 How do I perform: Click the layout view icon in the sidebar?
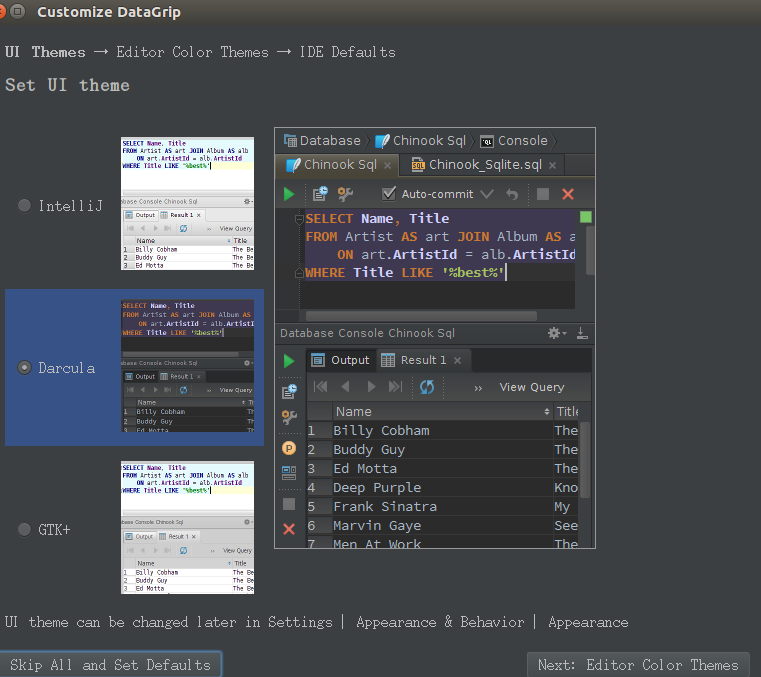289,473
